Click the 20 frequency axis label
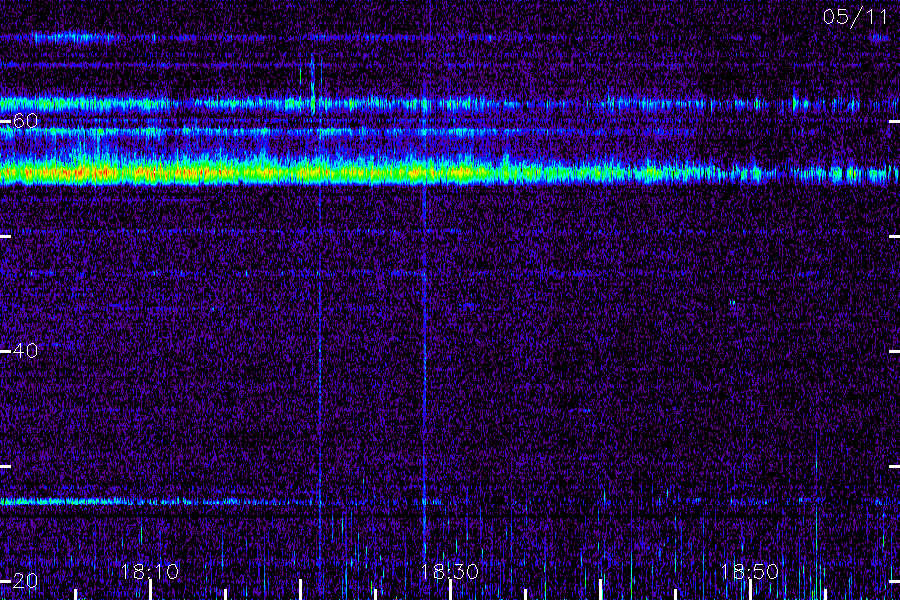Screen dimensions: 900x600 [25, 580]
